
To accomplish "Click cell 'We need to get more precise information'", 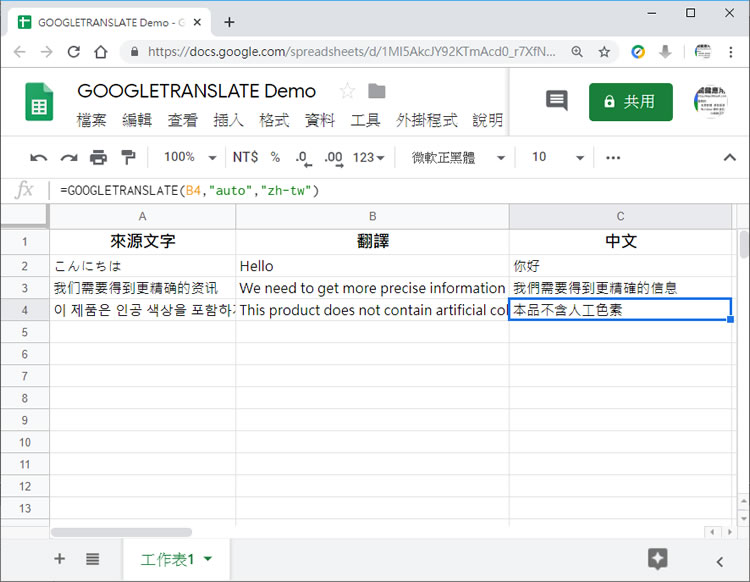I will pyautogui.click(x=373, y=288).
